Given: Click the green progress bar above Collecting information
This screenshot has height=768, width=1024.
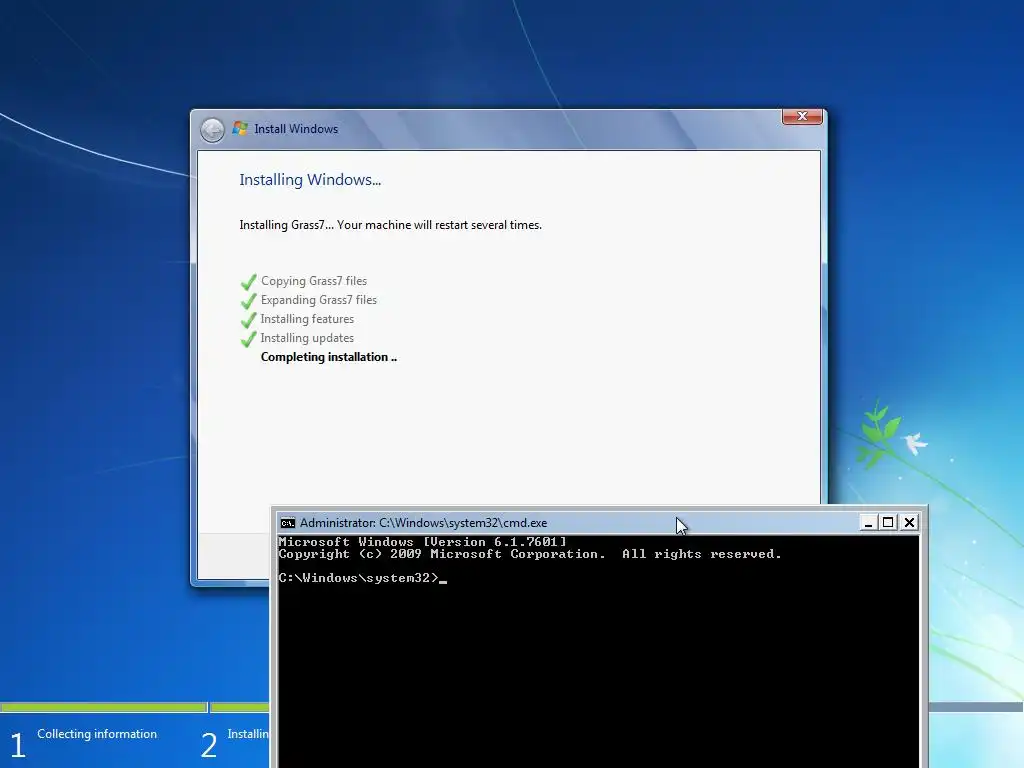Looking at the screenshot, I should click(103, 707).
